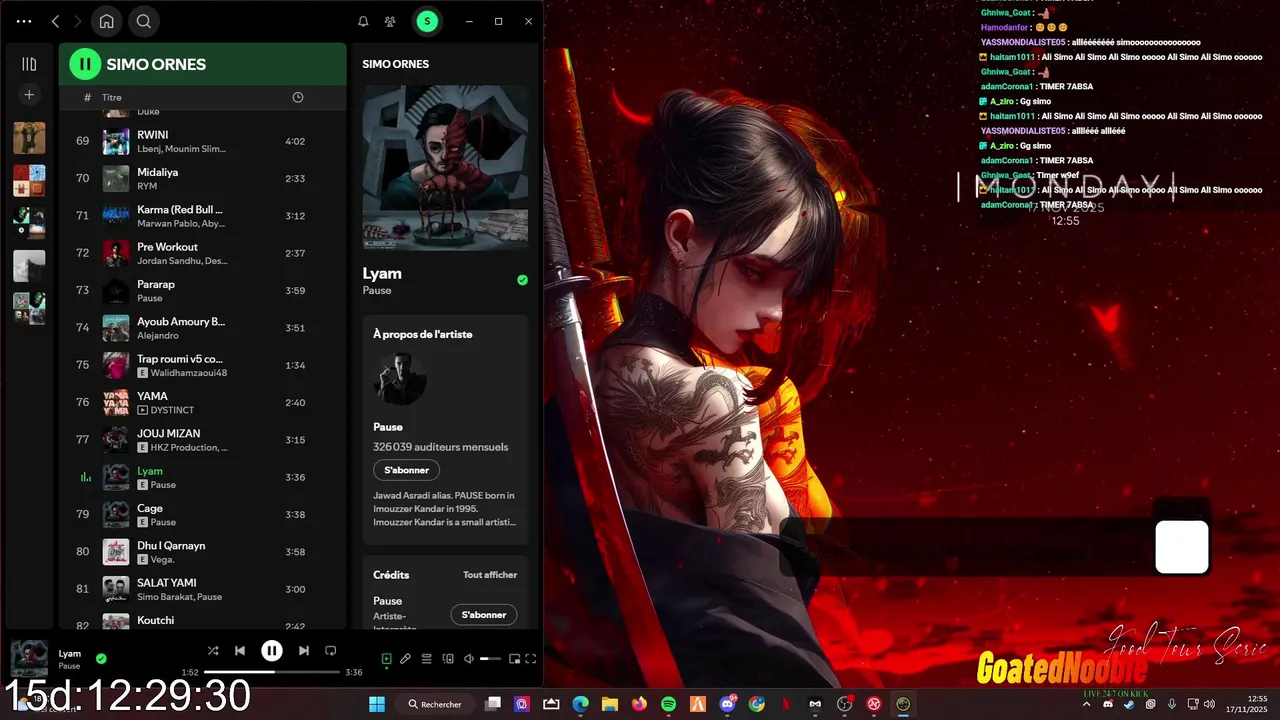The image size is (1280, 720).
Task: Toggle repeat mode
Action: (x=330, y=651)
